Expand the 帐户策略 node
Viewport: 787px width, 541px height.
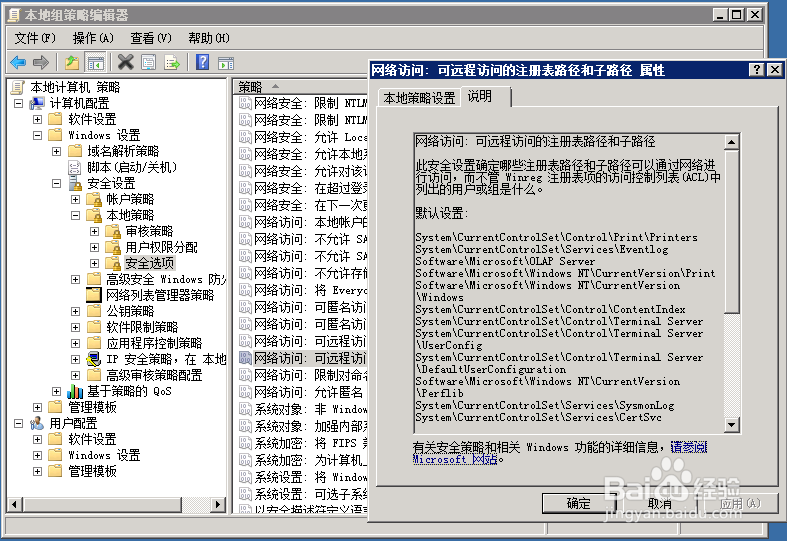click(x=76, y=200)
